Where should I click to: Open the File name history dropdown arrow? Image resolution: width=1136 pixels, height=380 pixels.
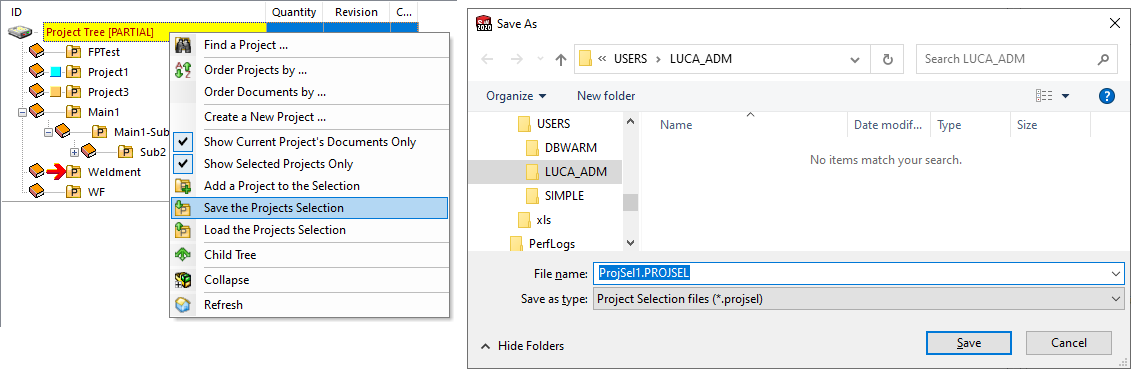pos(1115,273)
